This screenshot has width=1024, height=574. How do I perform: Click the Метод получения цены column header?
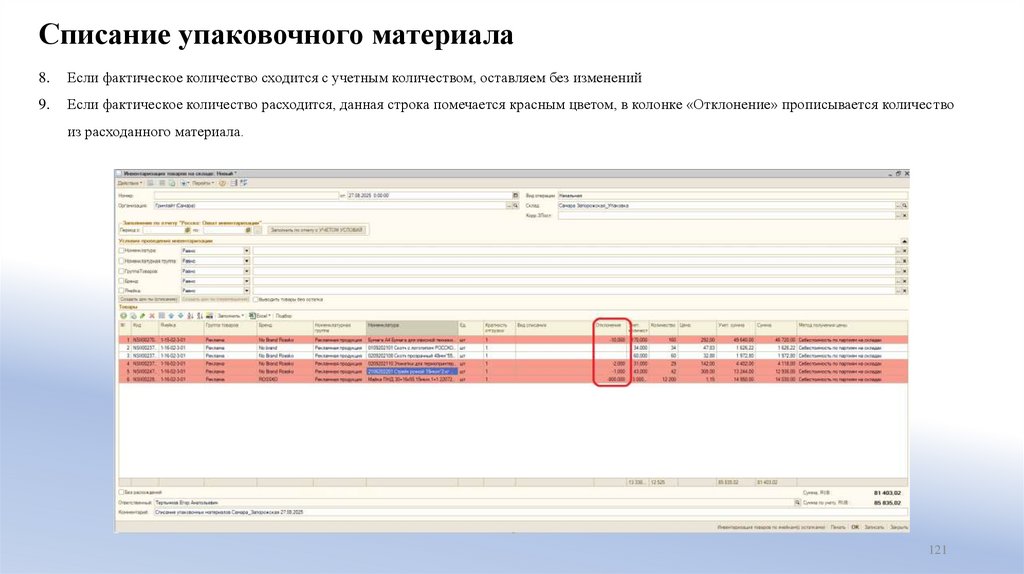(x=852, y=327)
